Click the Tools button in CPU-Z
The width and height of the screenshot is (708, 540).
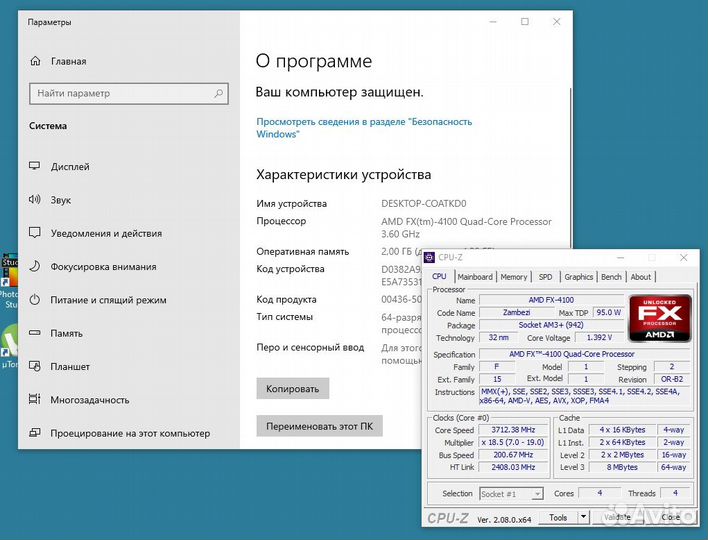(558, 517)
